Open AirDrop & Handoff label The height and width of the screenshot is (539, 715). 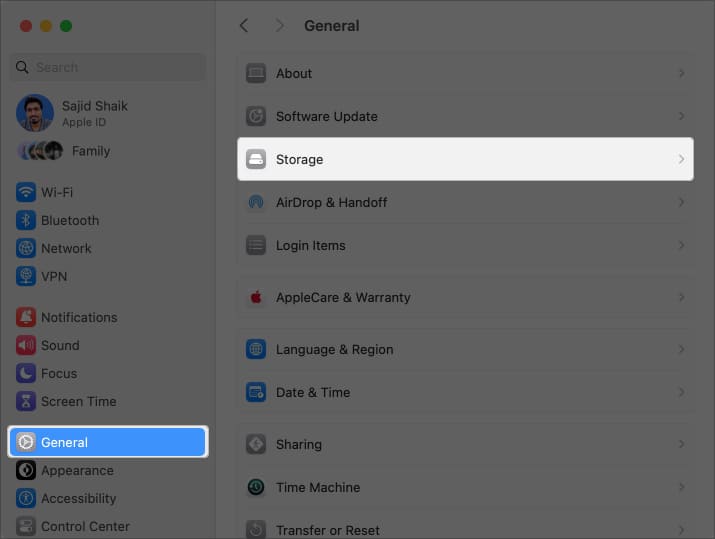point(332,202)
